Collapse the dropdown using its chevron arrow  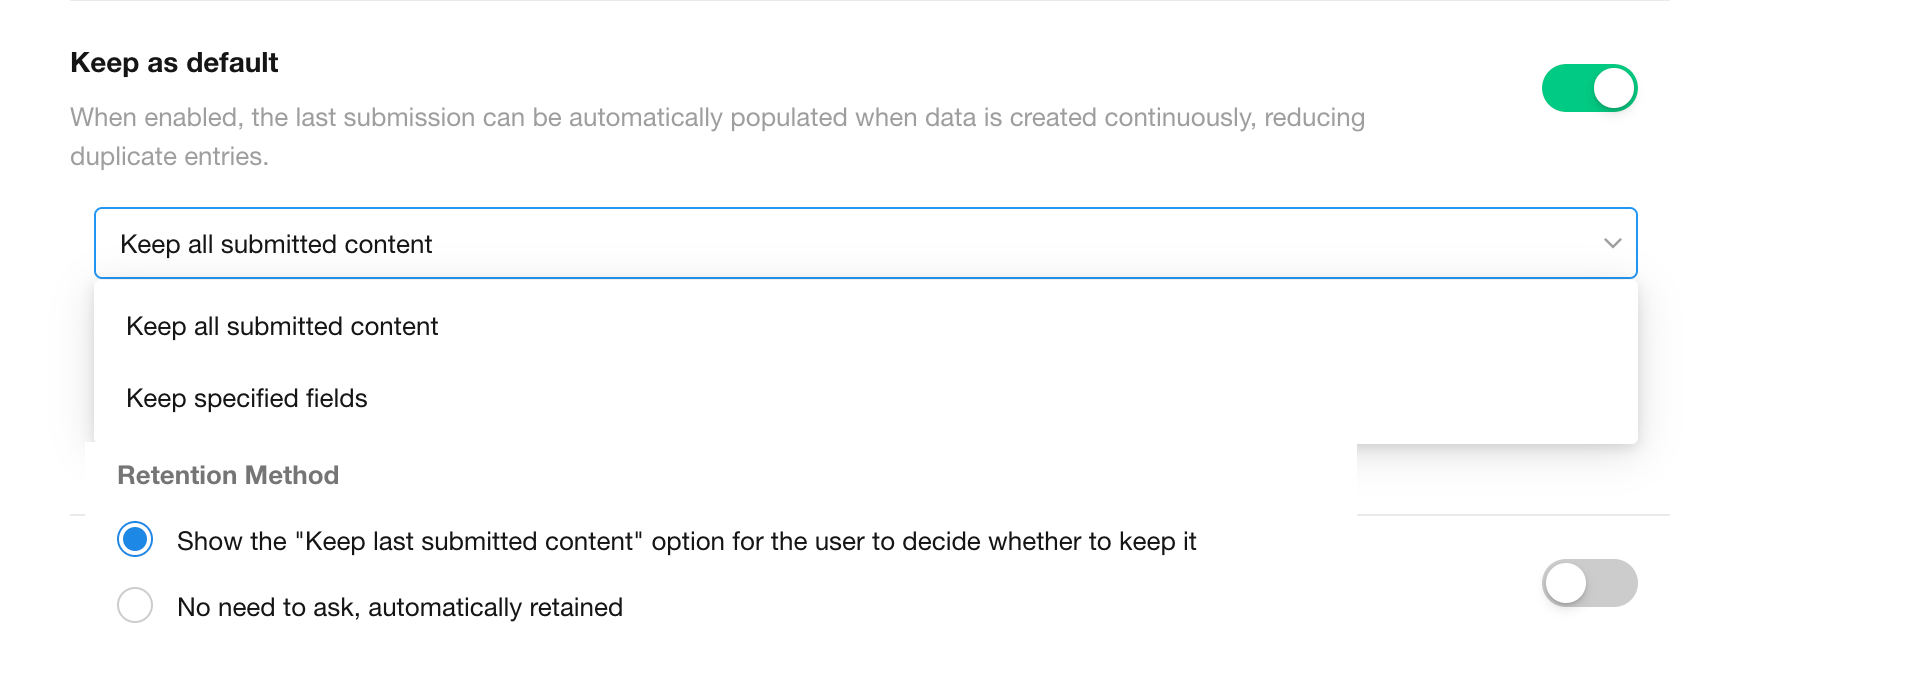click(1612, 243)
